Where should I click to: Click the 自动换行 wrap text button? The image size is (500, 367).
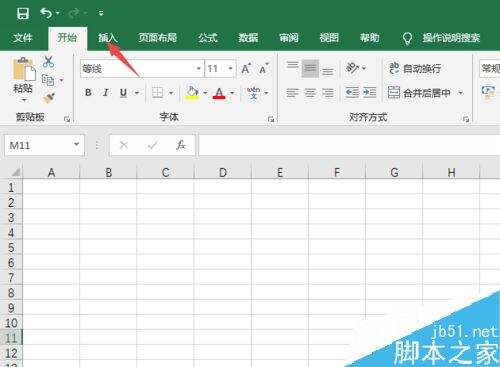[415, 69]
